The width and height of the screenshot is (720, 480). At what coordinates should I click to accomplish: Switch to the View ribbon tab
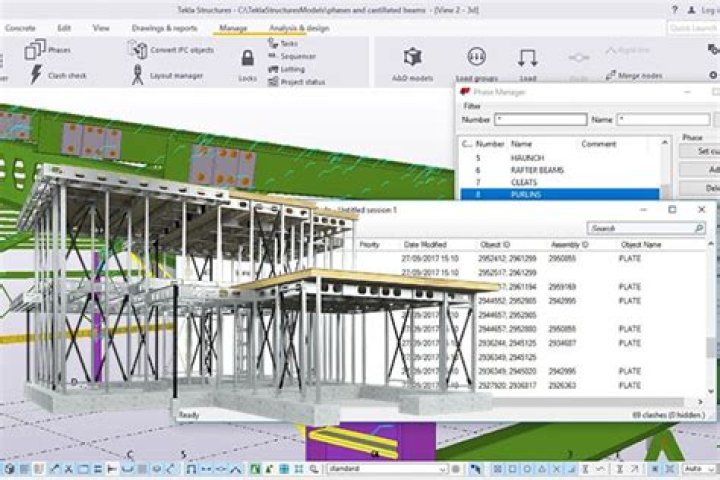pos(101,28)
